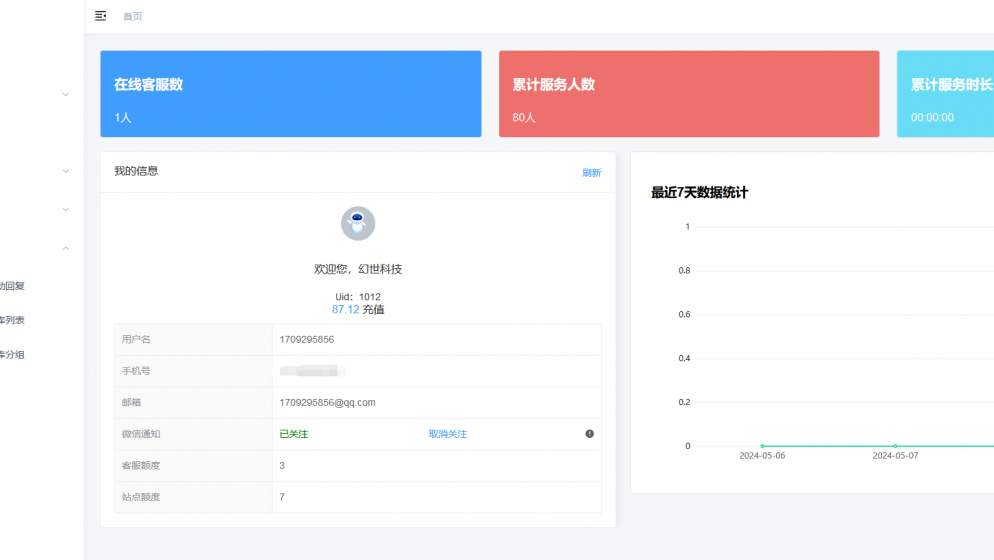The image size is (994, 560).
Task: Click the sidebar collapse hamburger icon
Action: click(x=100, y=16)
